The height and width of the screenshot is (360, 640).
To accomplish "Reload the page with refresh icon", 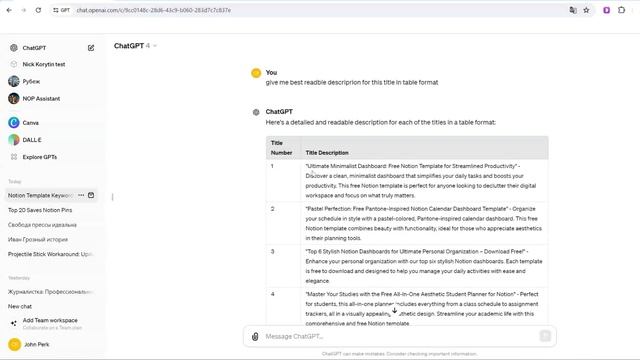I will [38, 10].
